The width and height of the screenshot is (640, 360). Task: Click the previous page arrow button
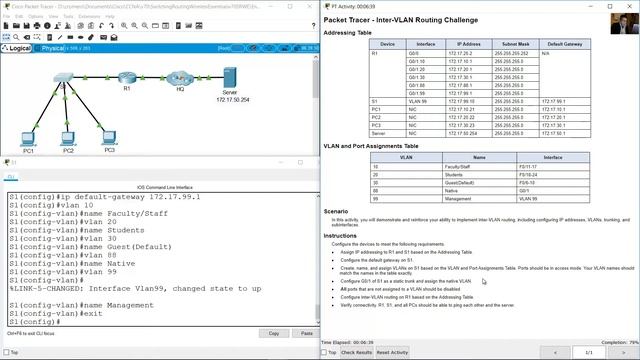click(555, 352)
